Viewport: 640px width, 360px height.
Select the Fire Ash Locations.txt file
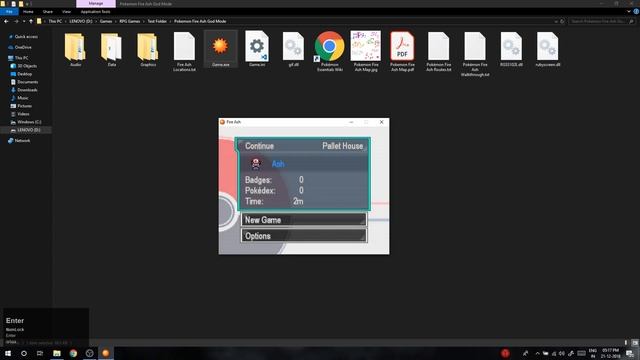pos(184,52)
